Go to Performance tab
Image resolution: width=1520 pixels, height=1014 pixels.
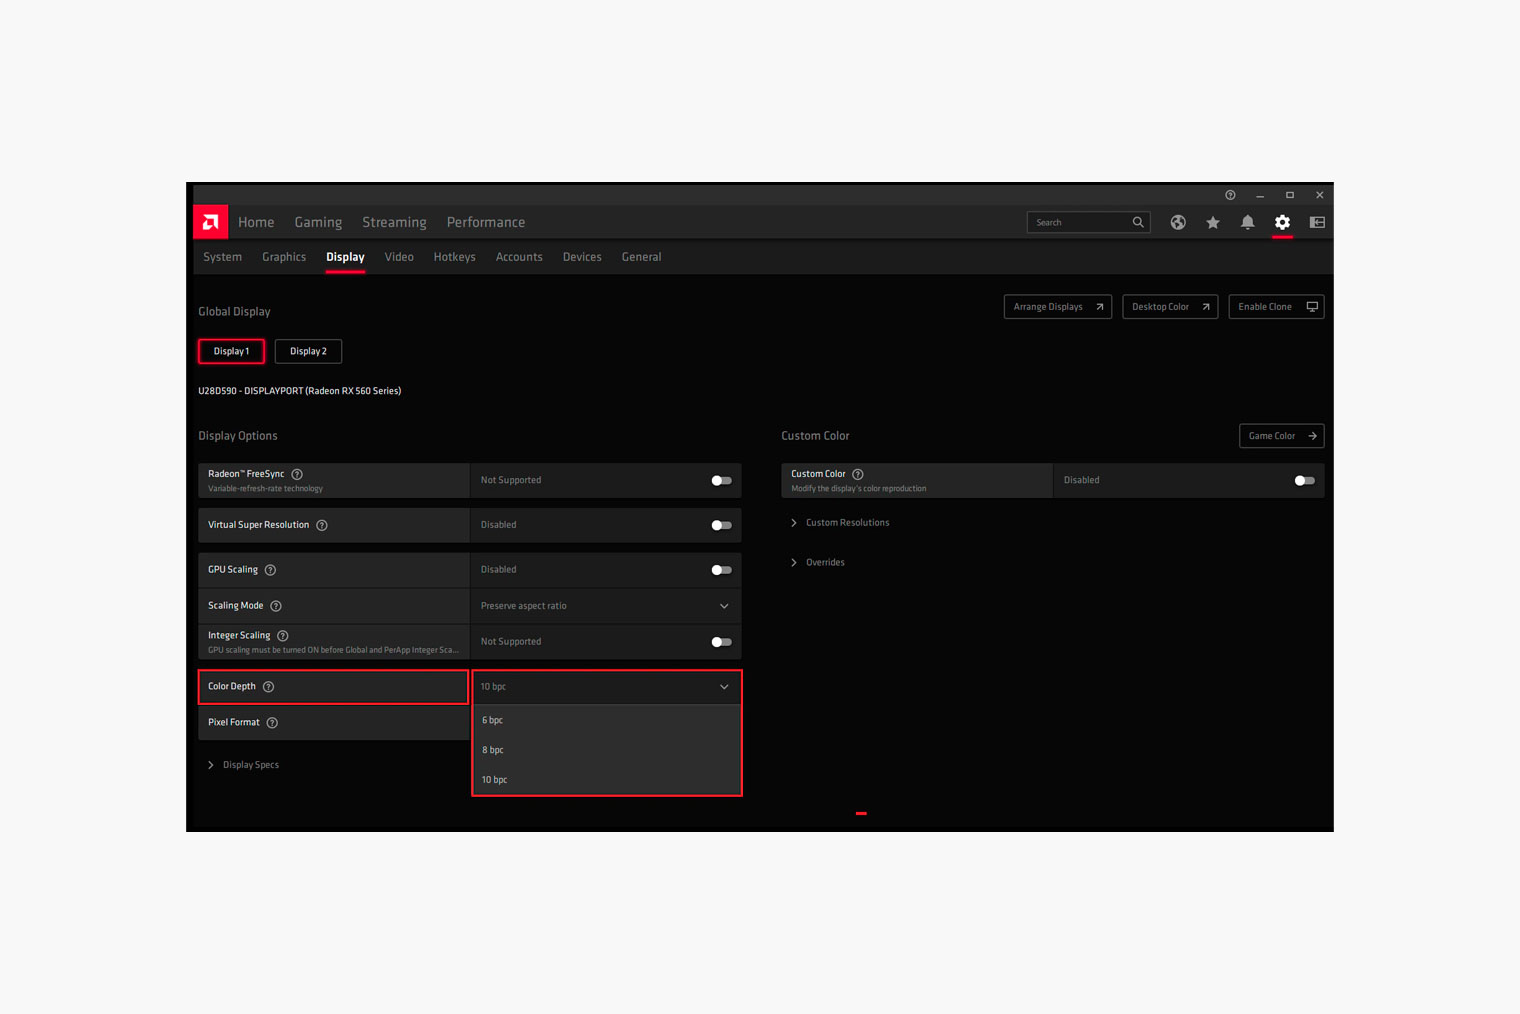(x=486, y=222)
